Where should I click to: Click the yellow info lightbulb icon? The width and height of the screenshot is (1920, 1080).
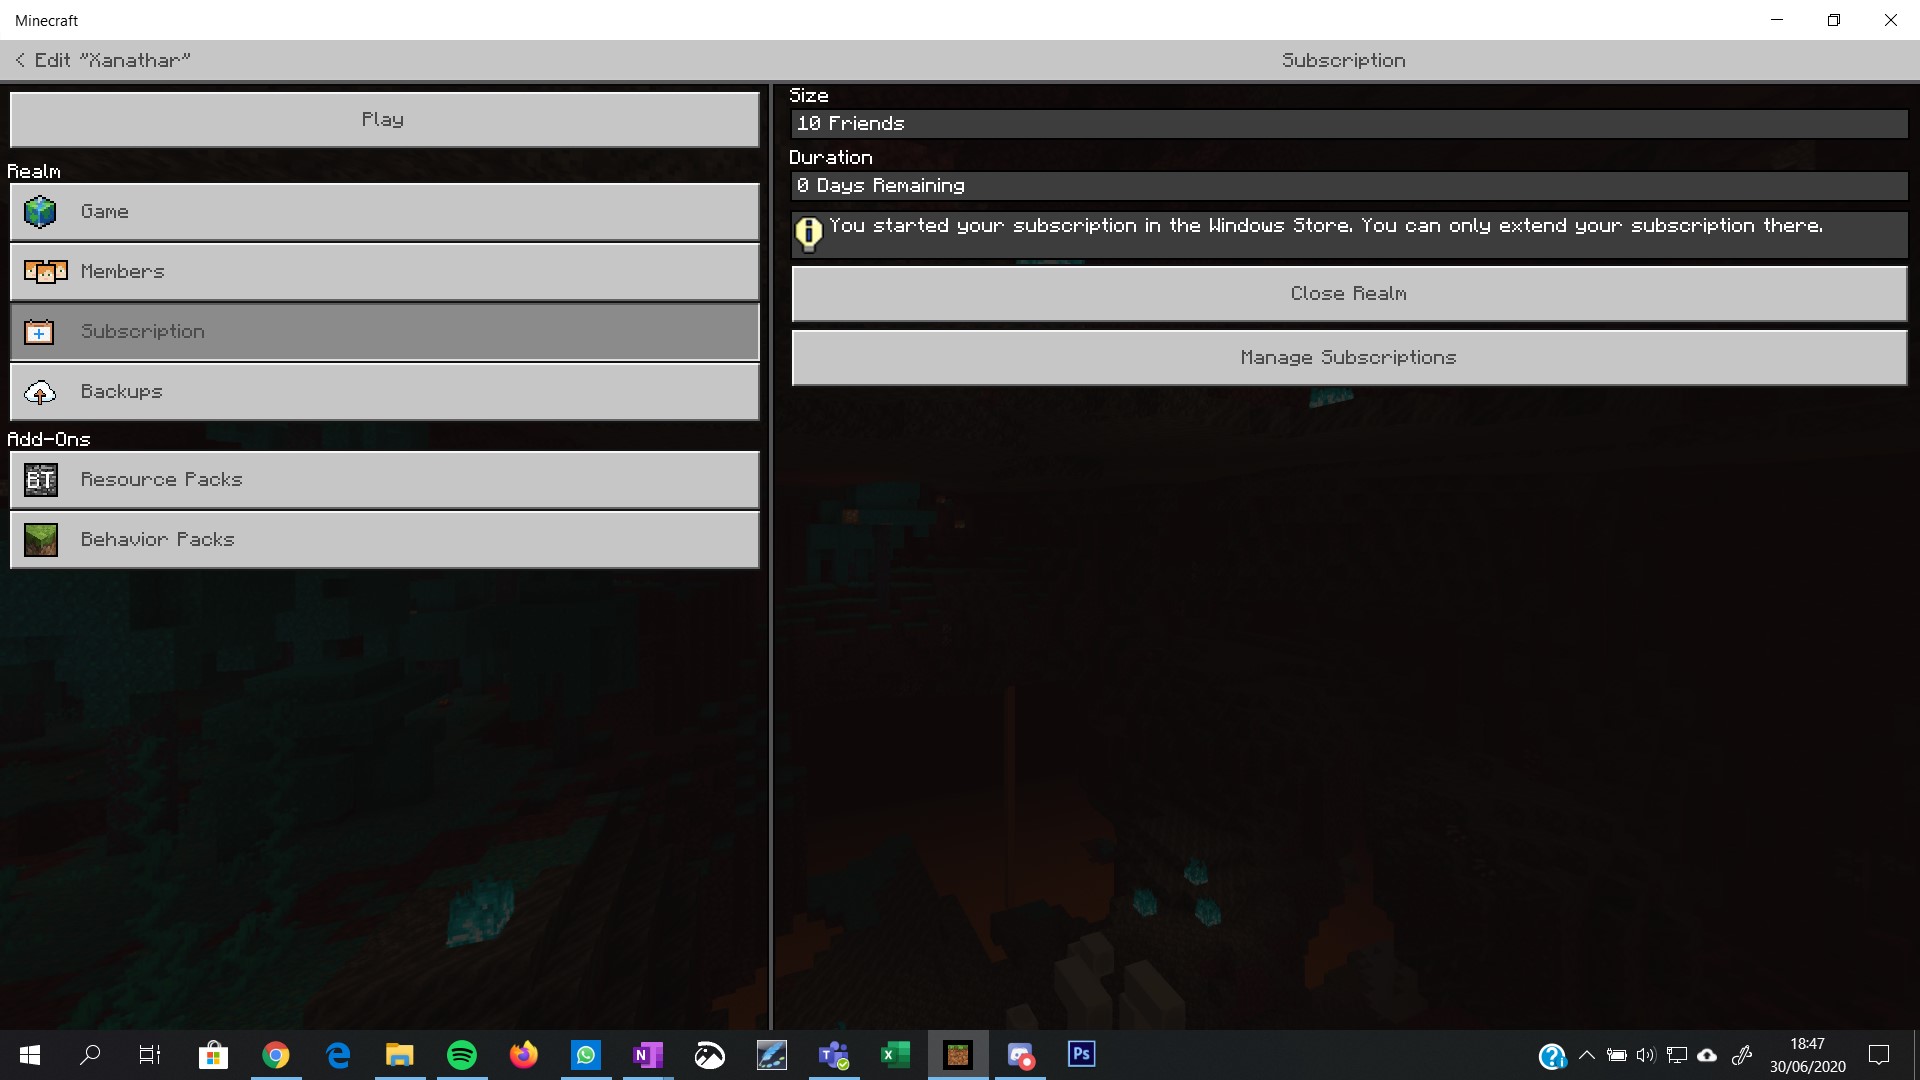tap(808, 234)
